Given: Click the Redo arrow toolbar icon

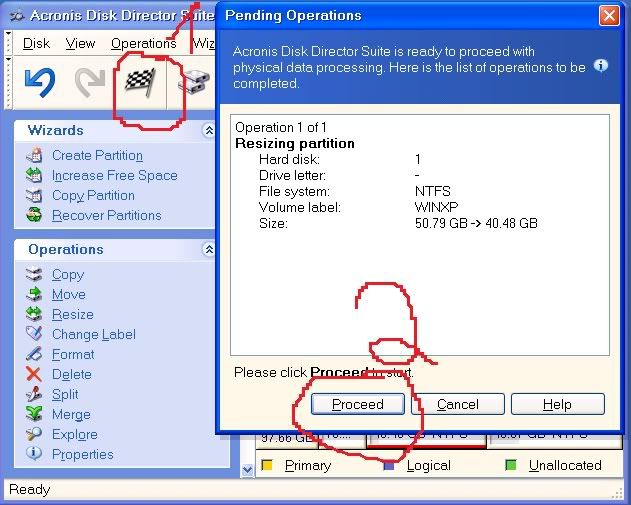Looking at the screenshot, I should 90,82.
